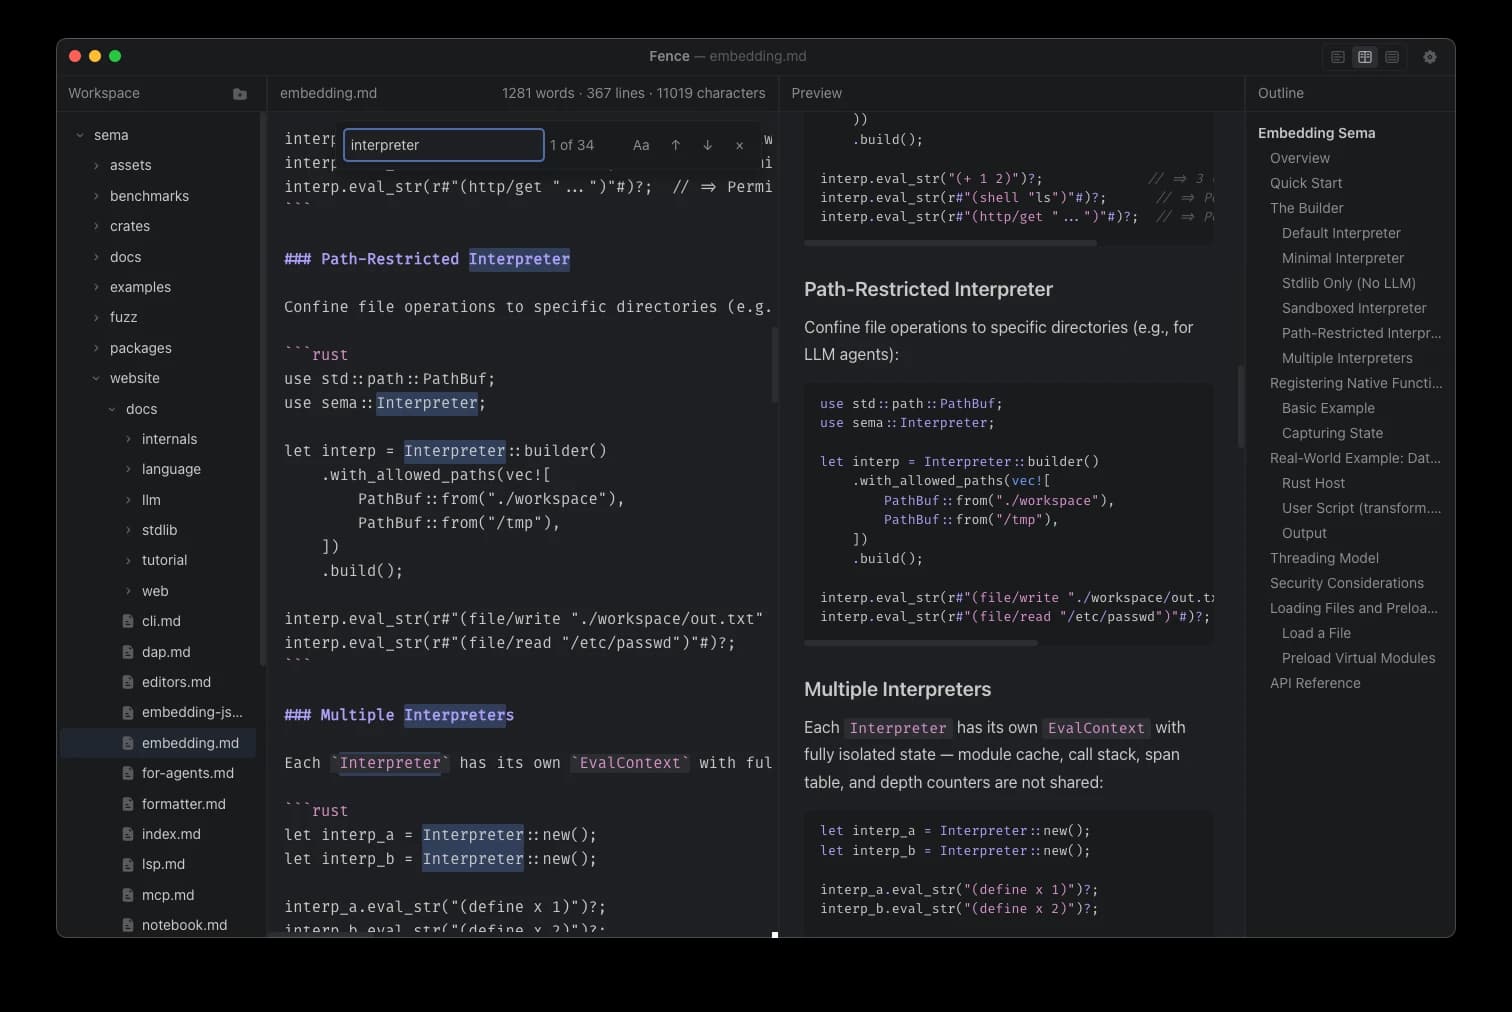Click the editor pane vertical scrollbar
This screenshot has height=1012, width=1512.
pos(774,365)
